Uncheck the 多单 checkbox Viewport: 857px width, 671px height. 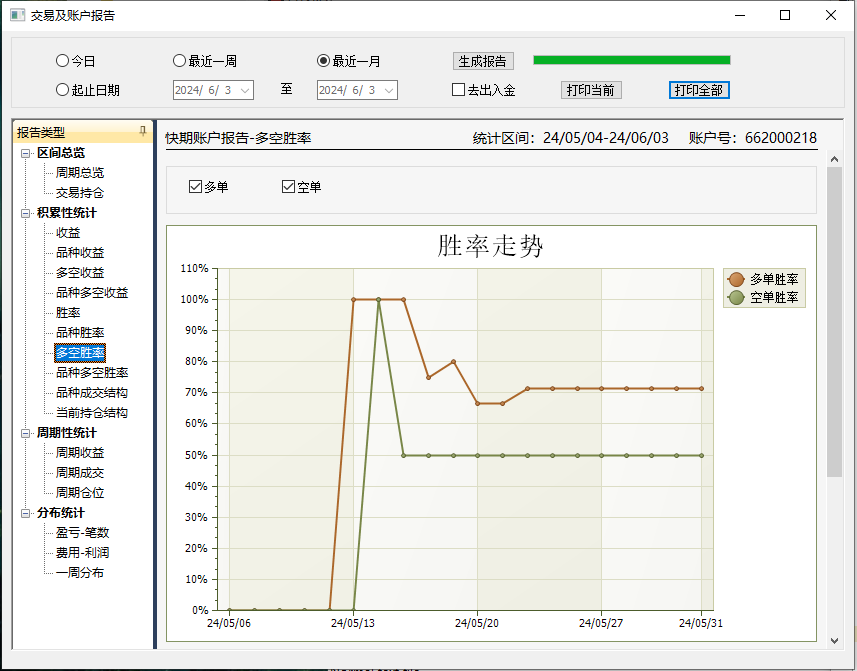tap(196, 187)
